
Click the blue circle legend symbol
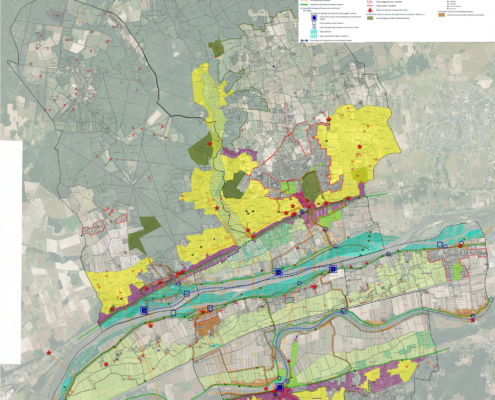coord(314,27)
